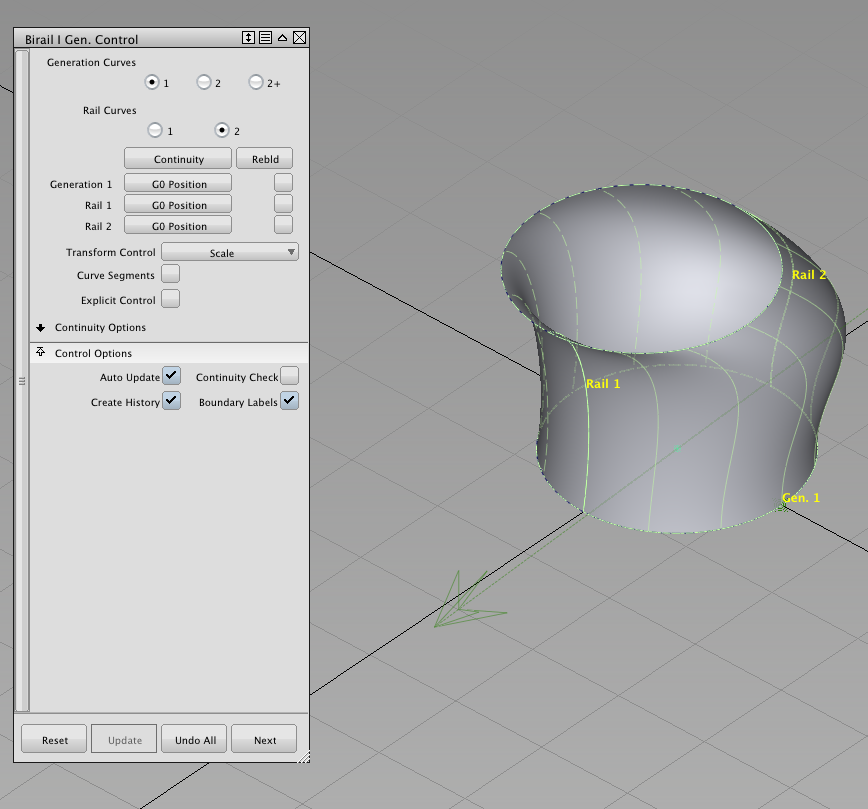
Task: Click the G0 Position button for Rail 2
Action: pyautogui.click(x=177, y=225)
